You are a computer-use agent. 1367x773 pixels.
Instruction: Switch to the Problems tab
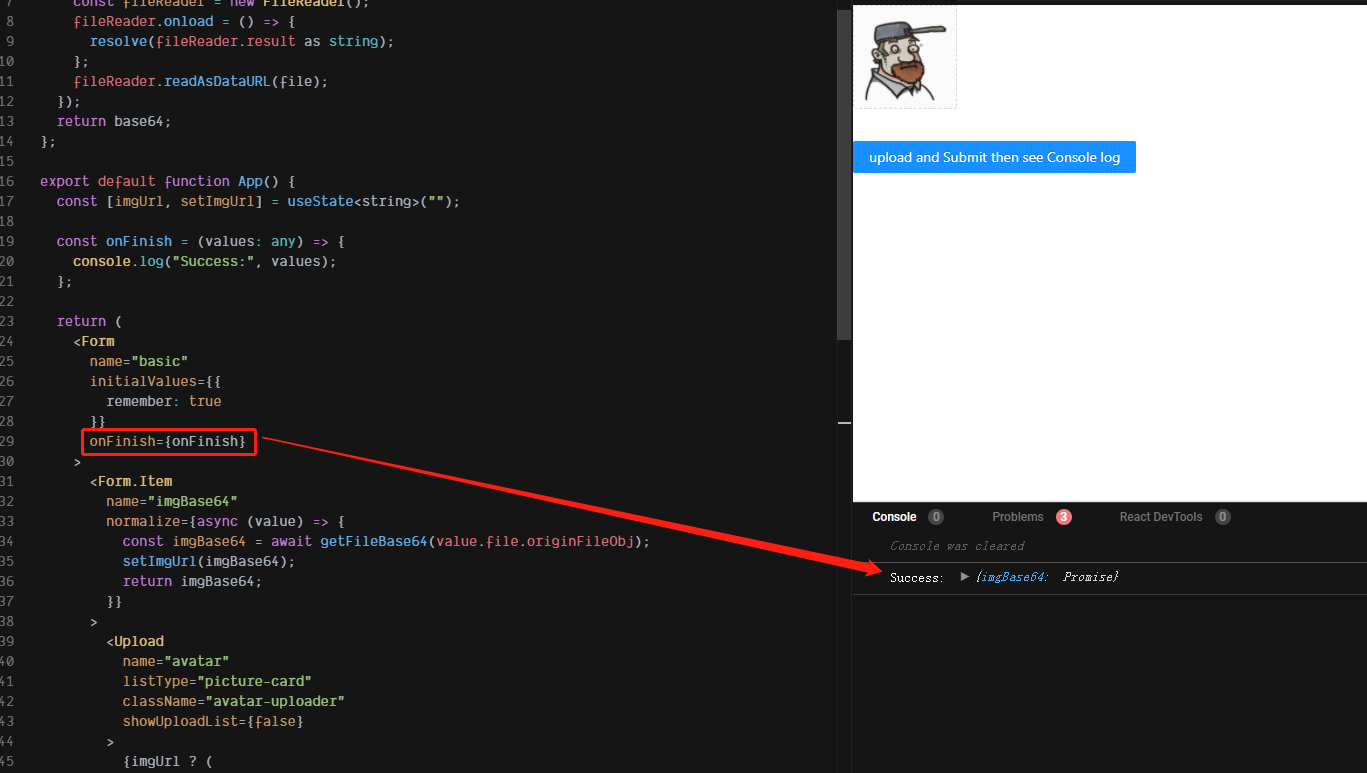pos(1018,517)
